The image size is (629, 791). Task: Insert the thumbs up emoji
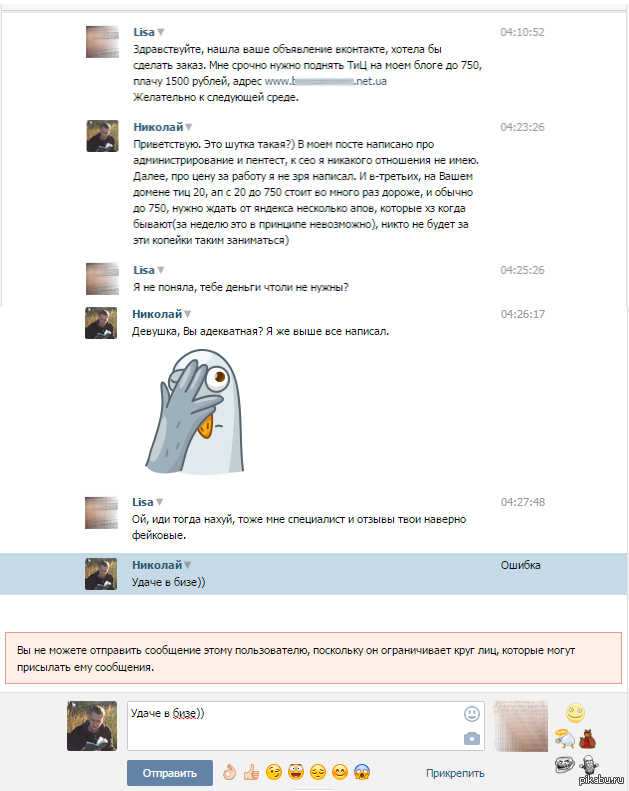pyautogui.click(x=251, y=771)
